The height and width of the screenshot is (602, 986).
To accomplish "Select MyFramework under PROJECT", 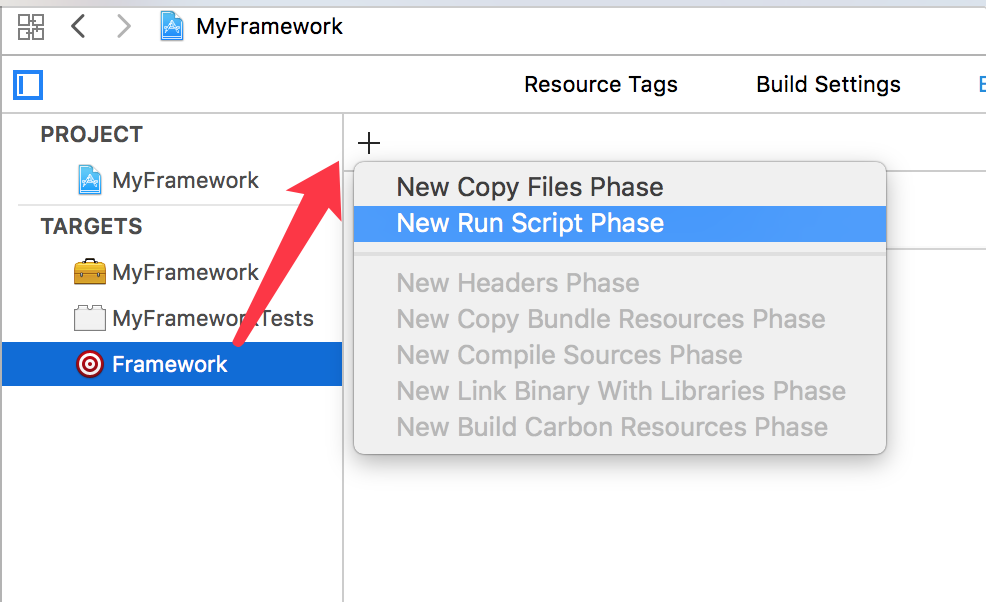I will click(x=185, y=180).
